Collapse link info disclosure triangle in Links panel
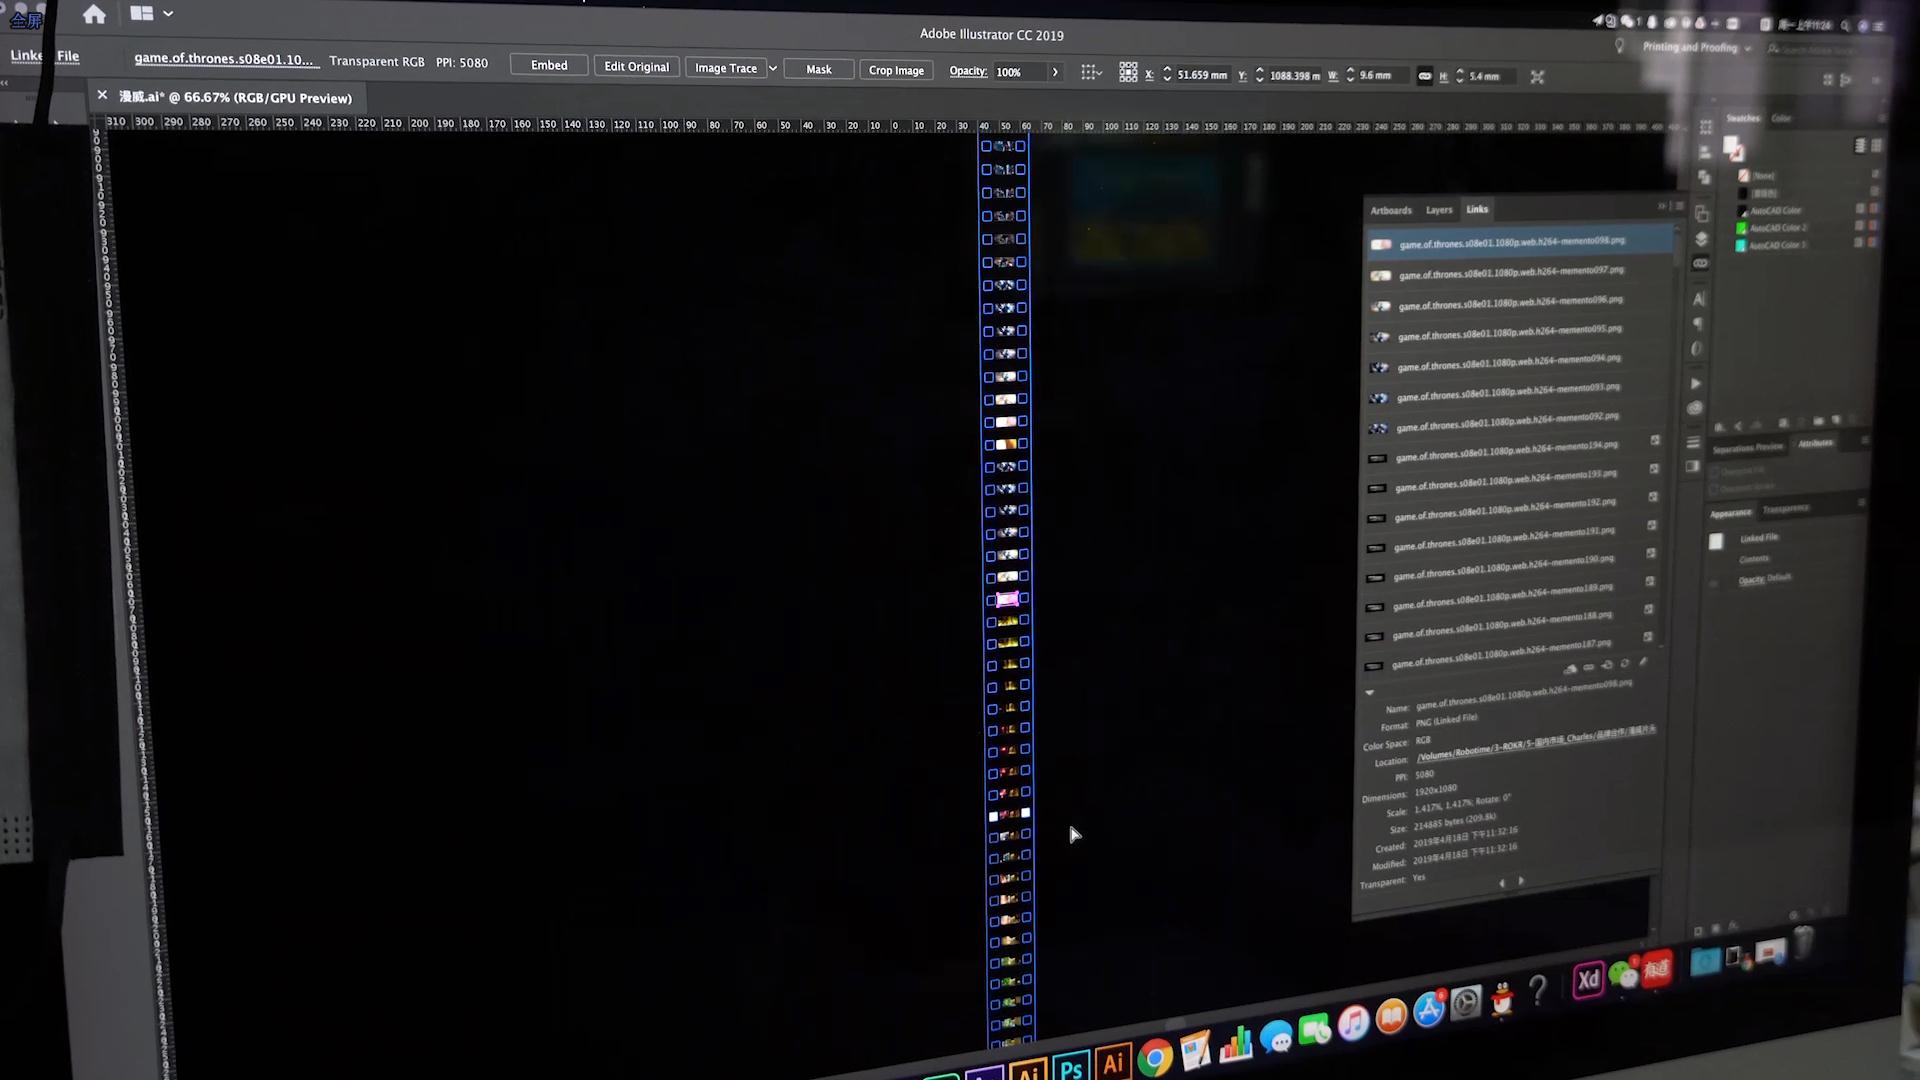 pyautogui.click(x=1370, y=692)
